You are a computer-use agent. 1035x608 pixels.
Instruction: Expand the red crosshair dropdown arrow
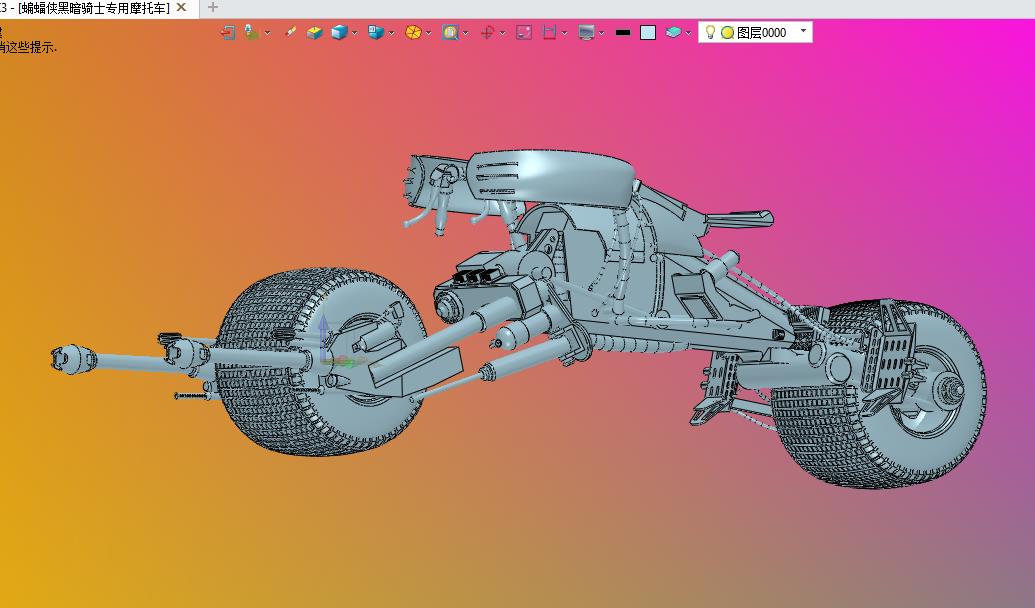(502, 32)
